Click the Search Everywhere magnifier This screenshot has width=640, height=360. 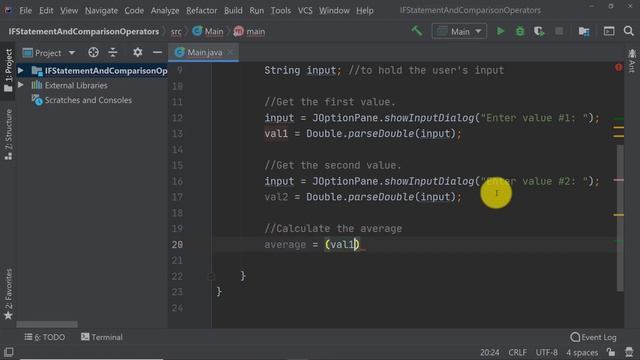pyautogui.click(x=629, y=31)
